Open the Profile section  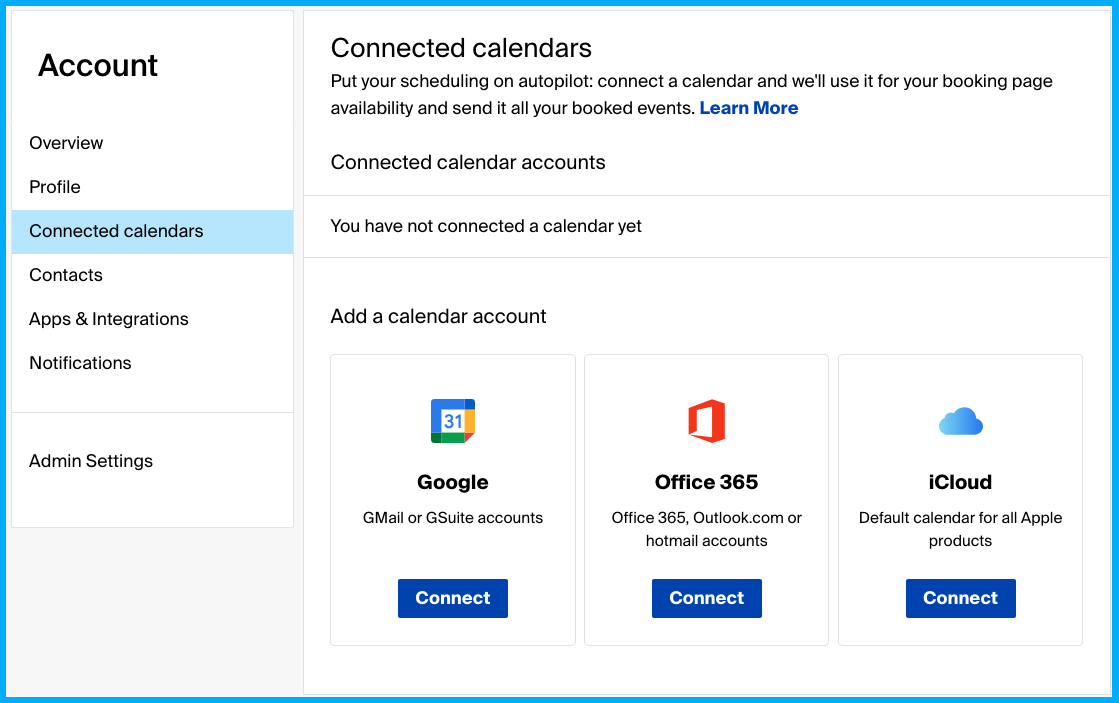55,187
